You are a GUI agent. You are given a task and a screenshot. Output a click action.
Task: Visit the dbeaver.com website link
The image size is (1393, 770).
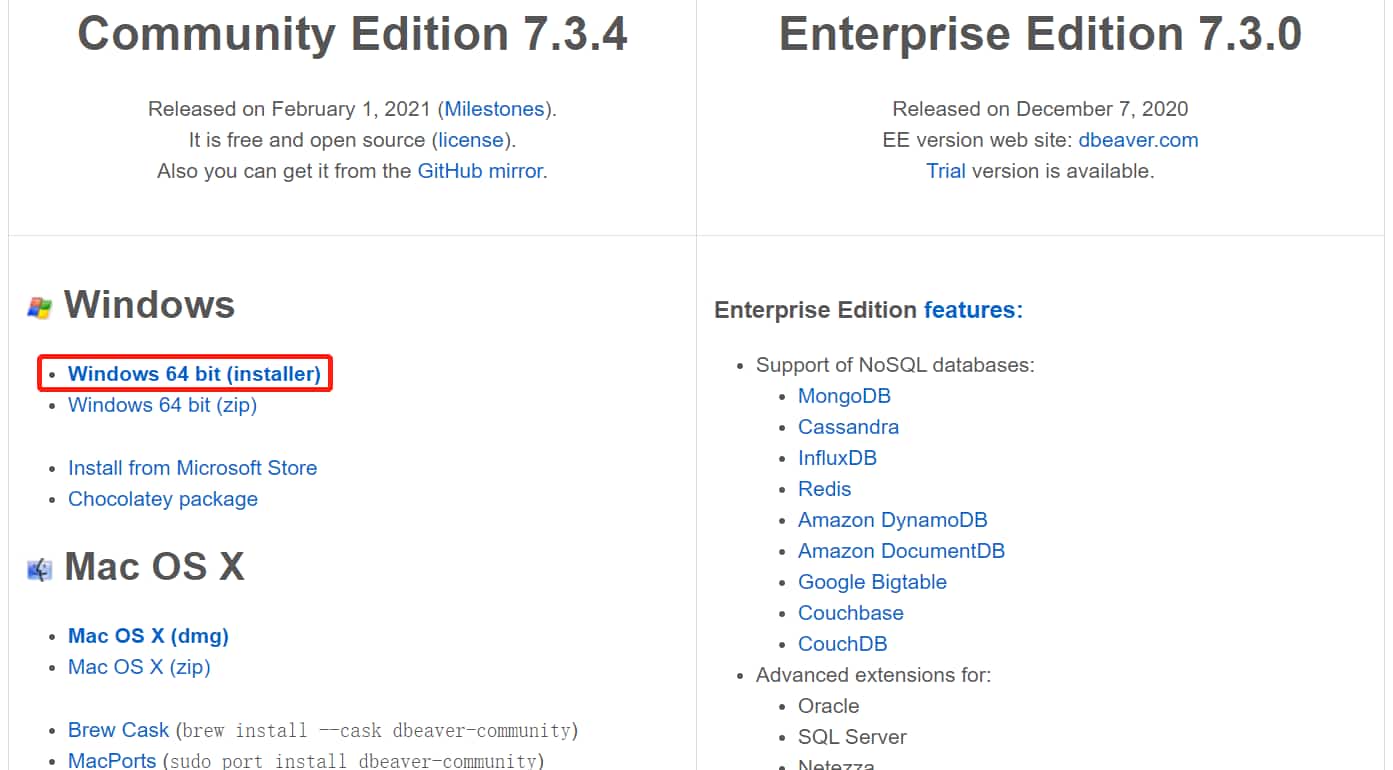(1138, 140)
